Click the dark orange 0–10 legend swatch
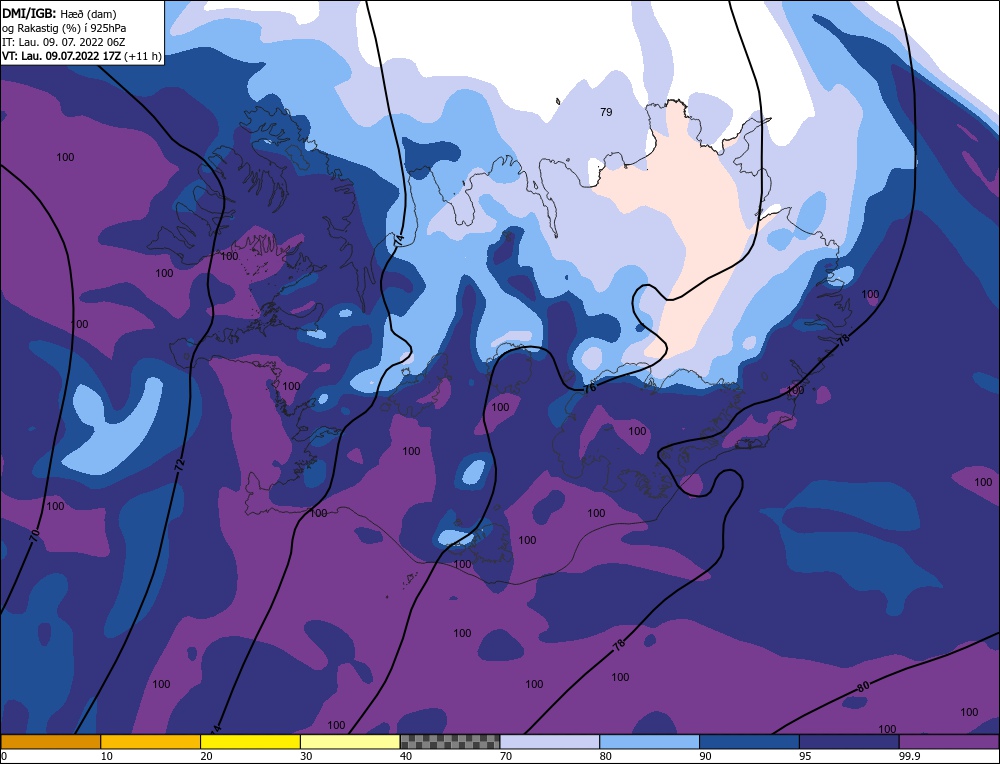 coord(50,742)
